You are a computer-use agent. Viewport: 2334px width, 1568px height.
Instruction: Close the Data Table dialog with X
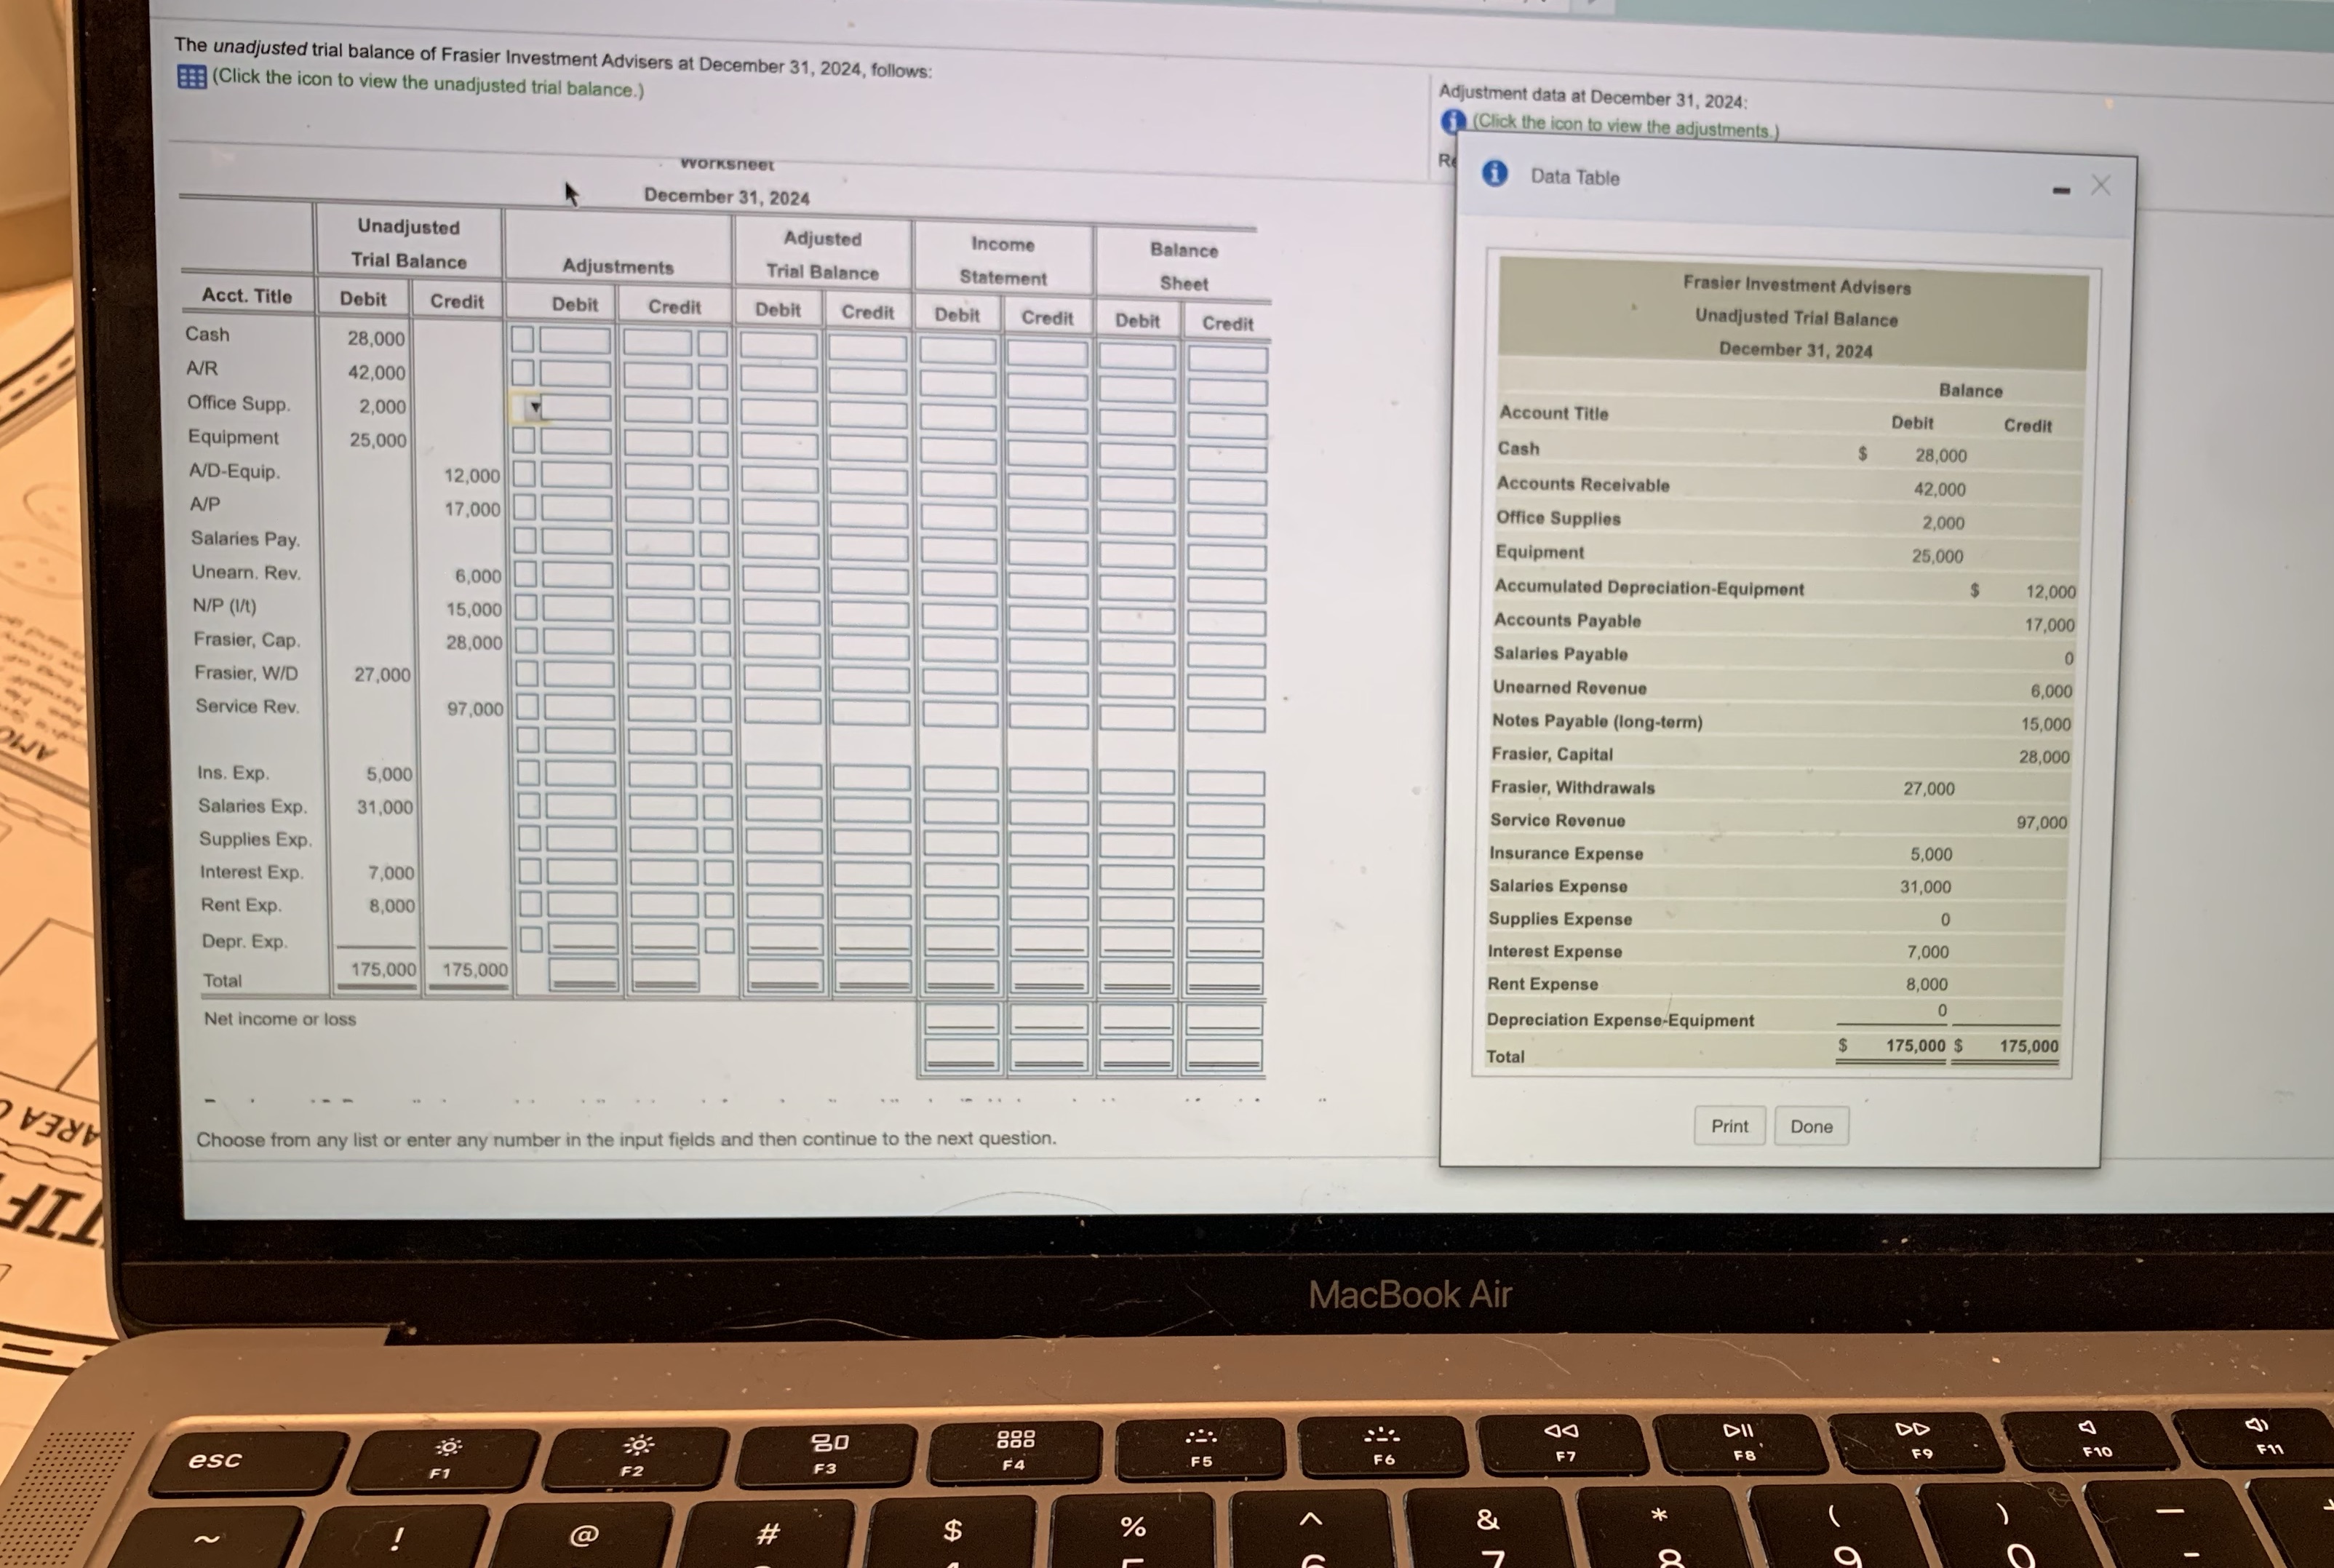2100,186
